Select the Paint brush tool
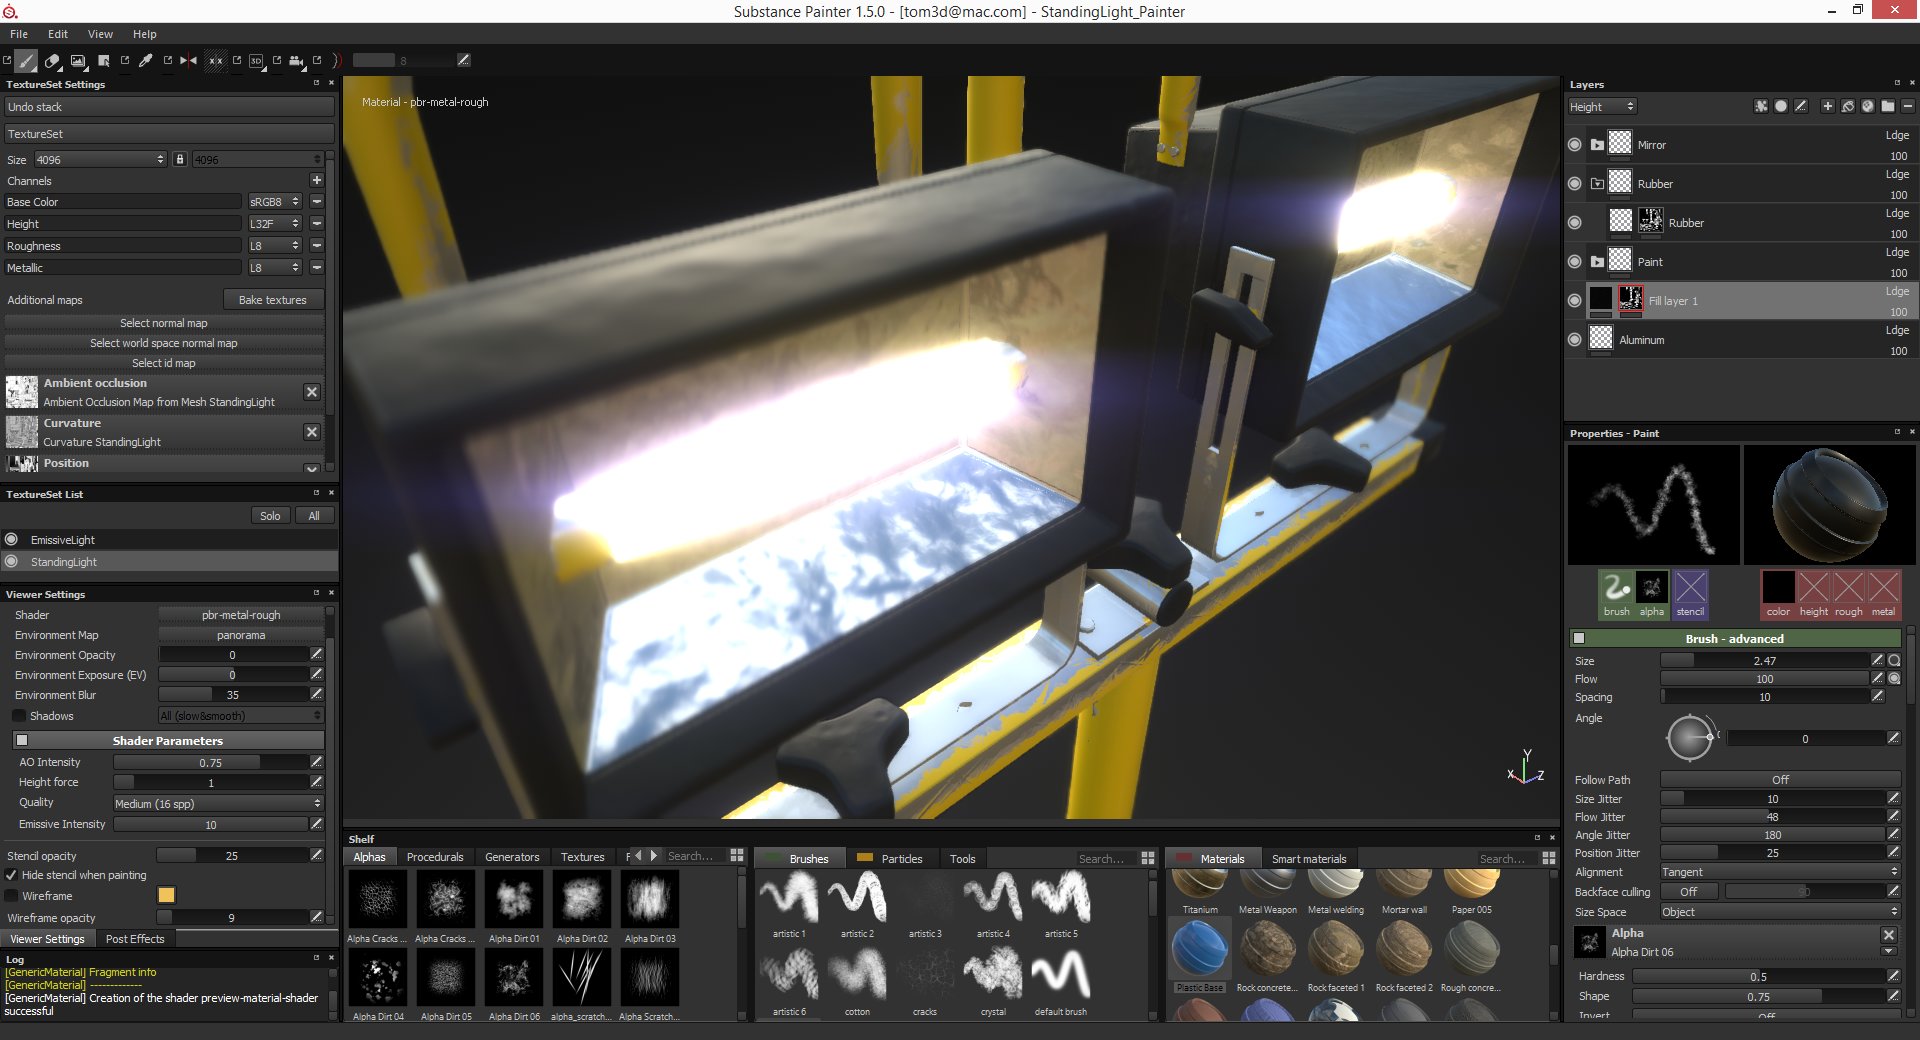The height and width of the screenshot is (1040, 1920). [26, 61]
